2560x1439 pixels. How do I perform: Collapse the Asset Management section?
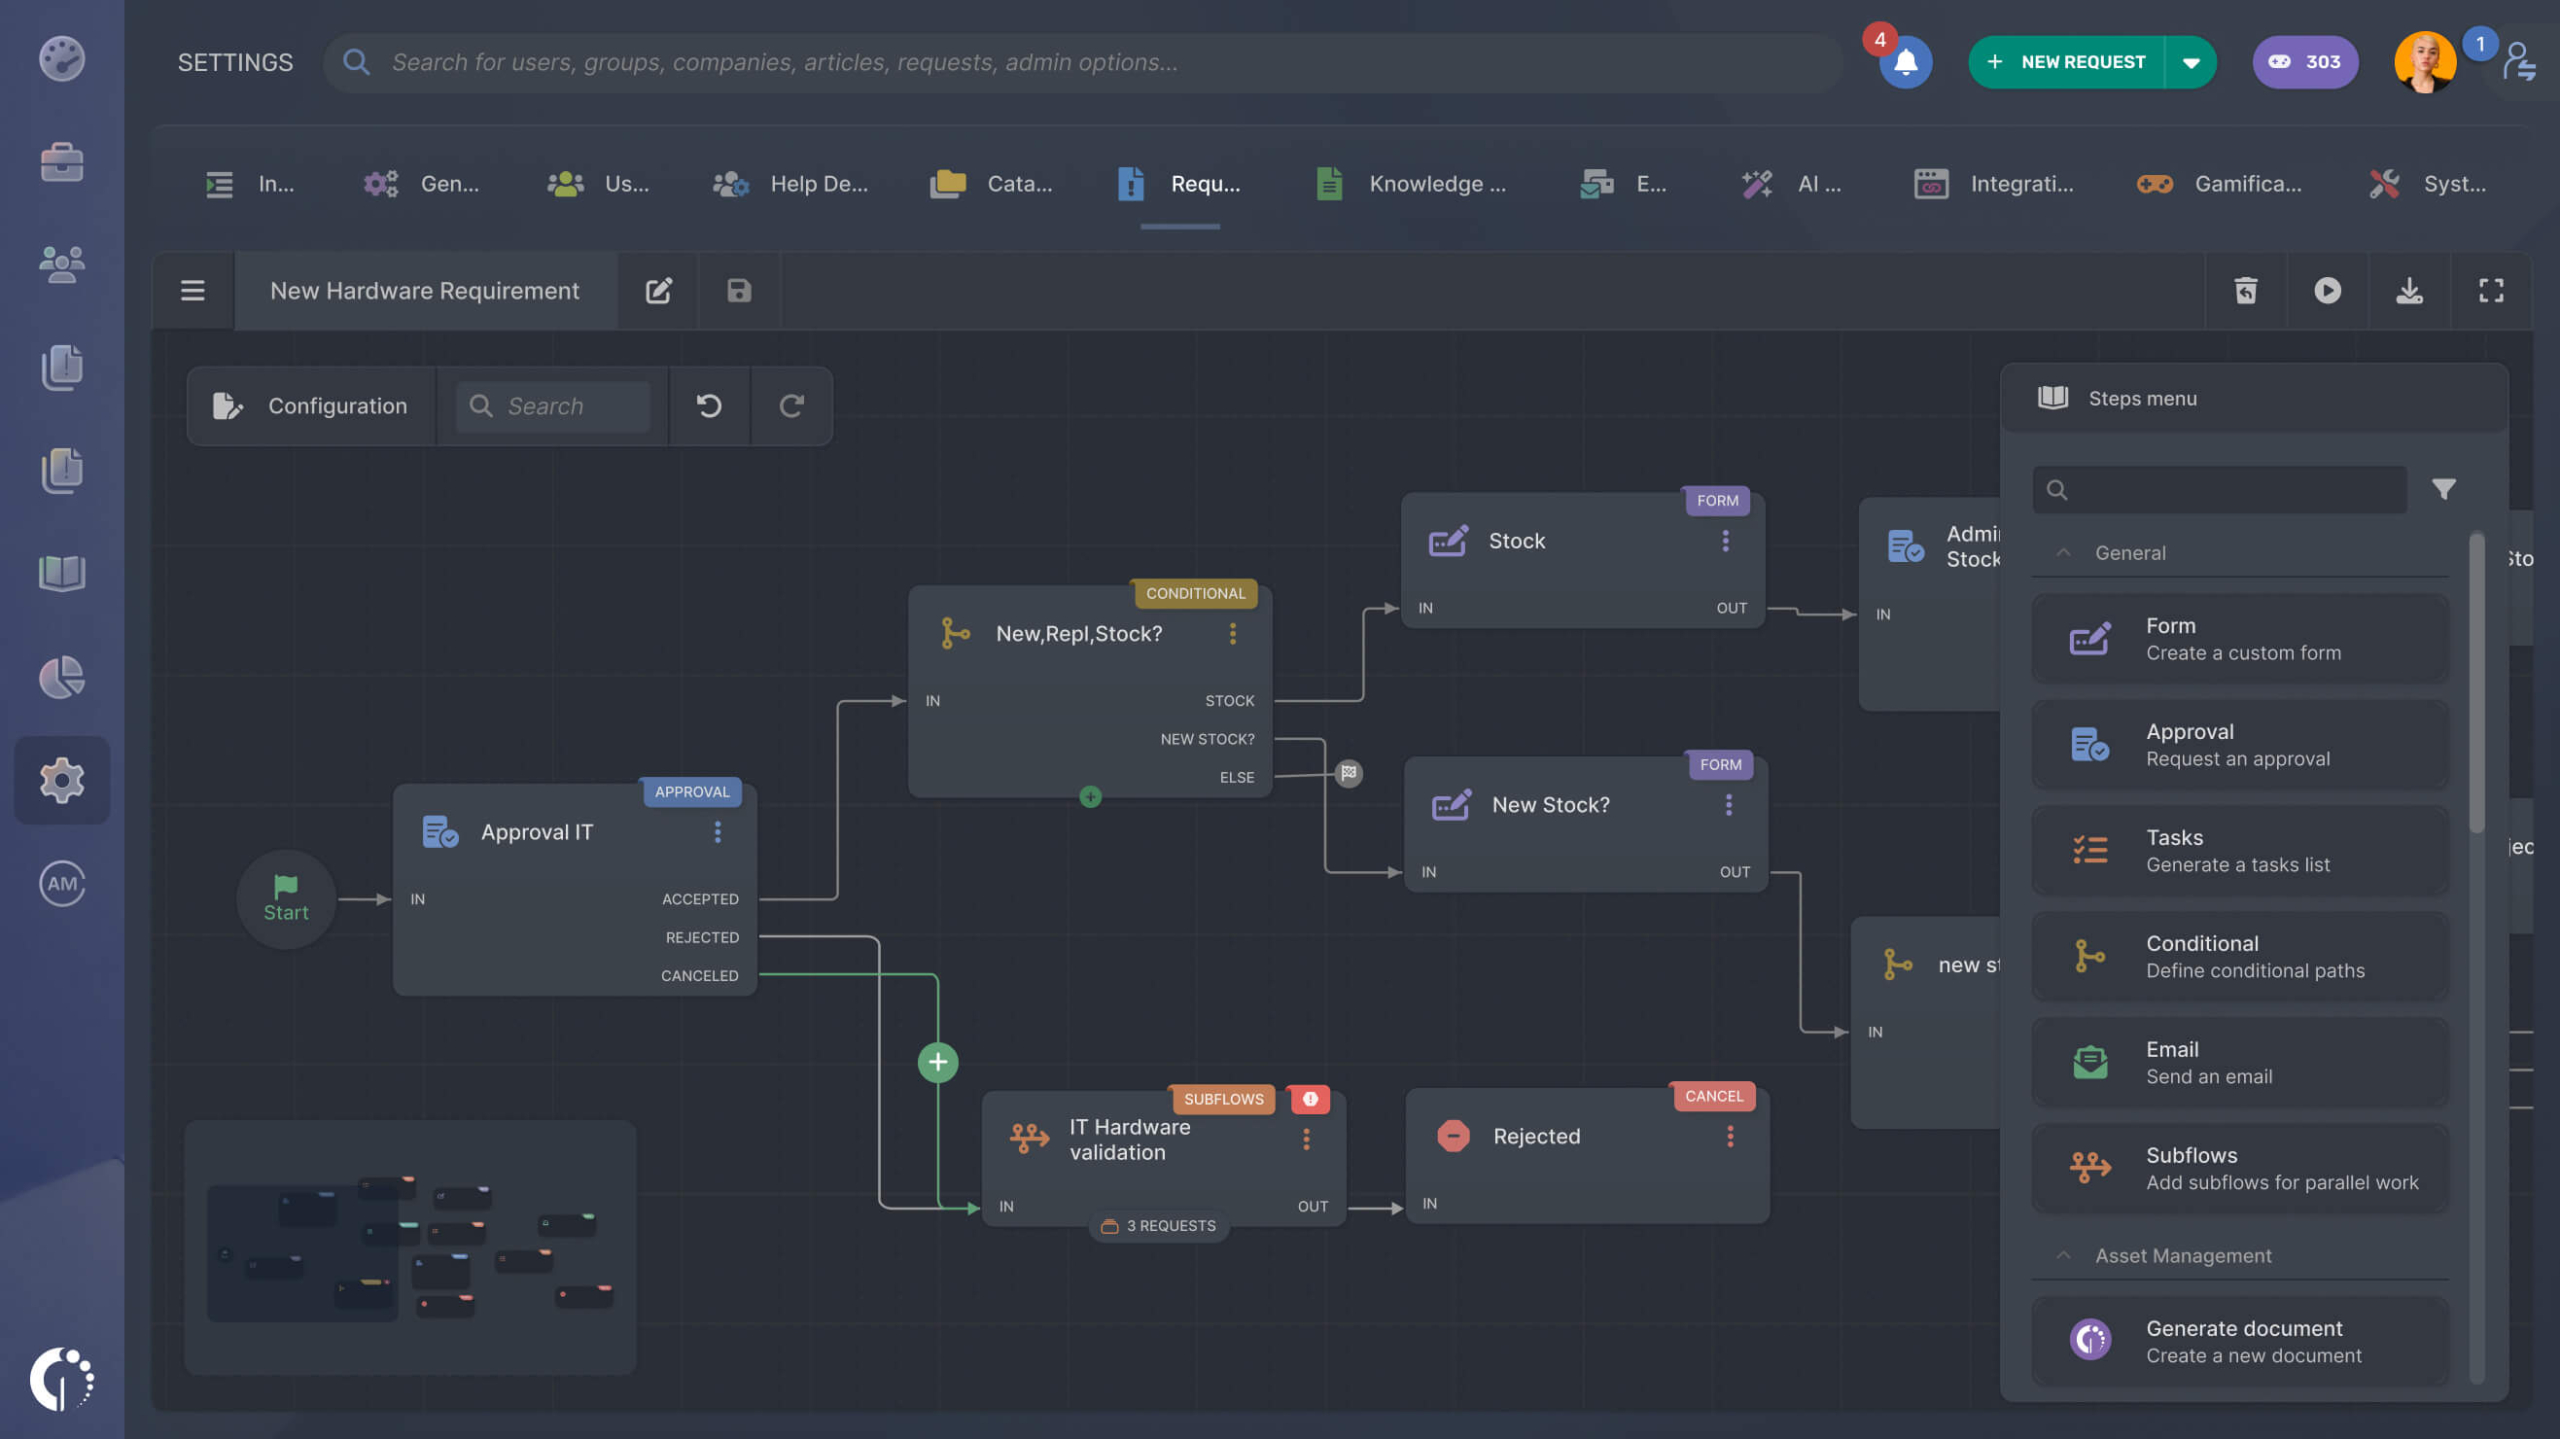pos(2064,1255)
